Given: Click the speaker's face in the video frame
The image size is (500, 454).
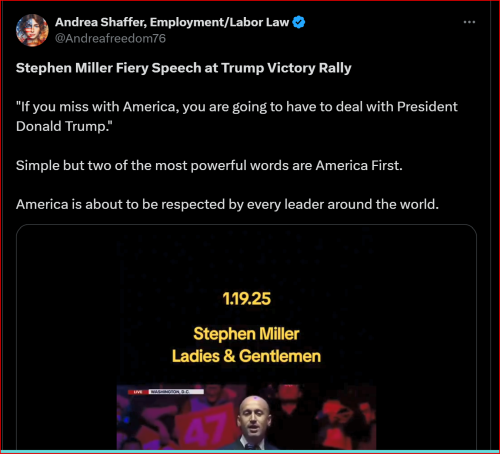Looking at the screenshot, I should 254,416.
